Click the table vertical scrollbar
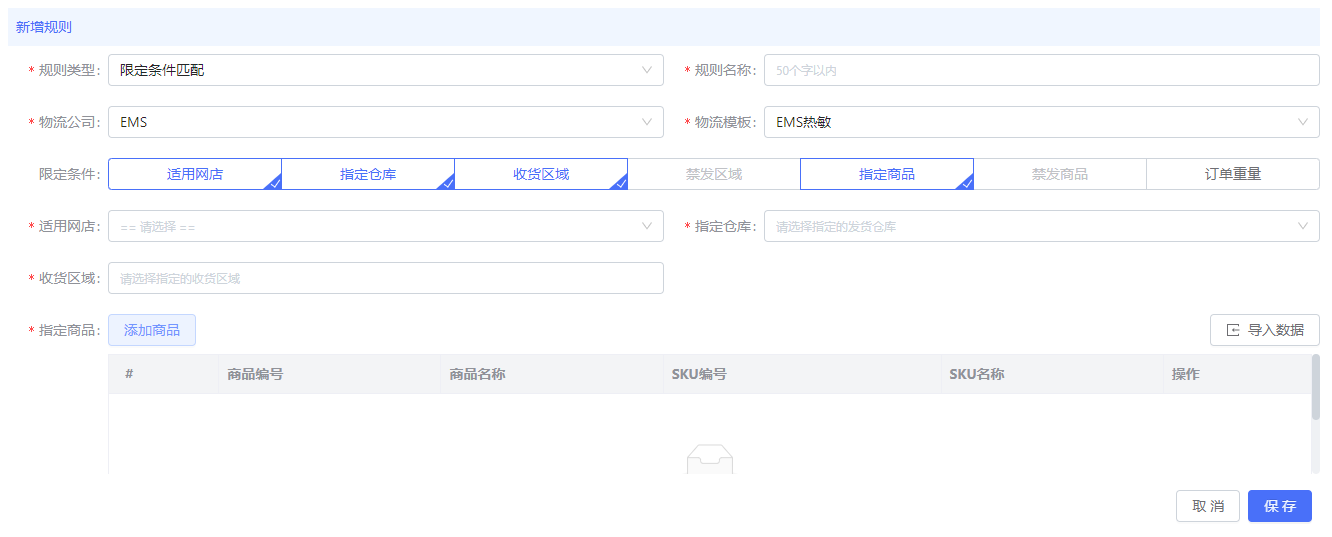Image resolution: width=1332 pixels, height=537 pixels. click(x=1315, y=386)
